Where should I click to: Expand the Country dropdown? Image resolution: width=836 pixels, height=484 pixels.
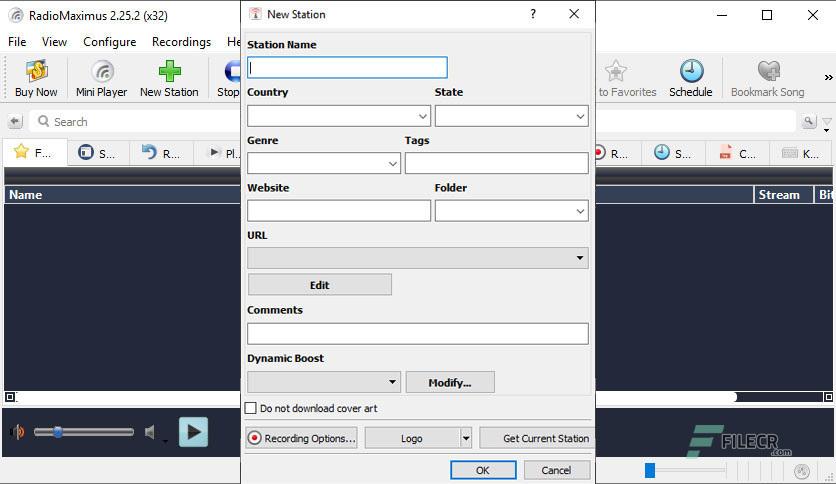(339, 116)
